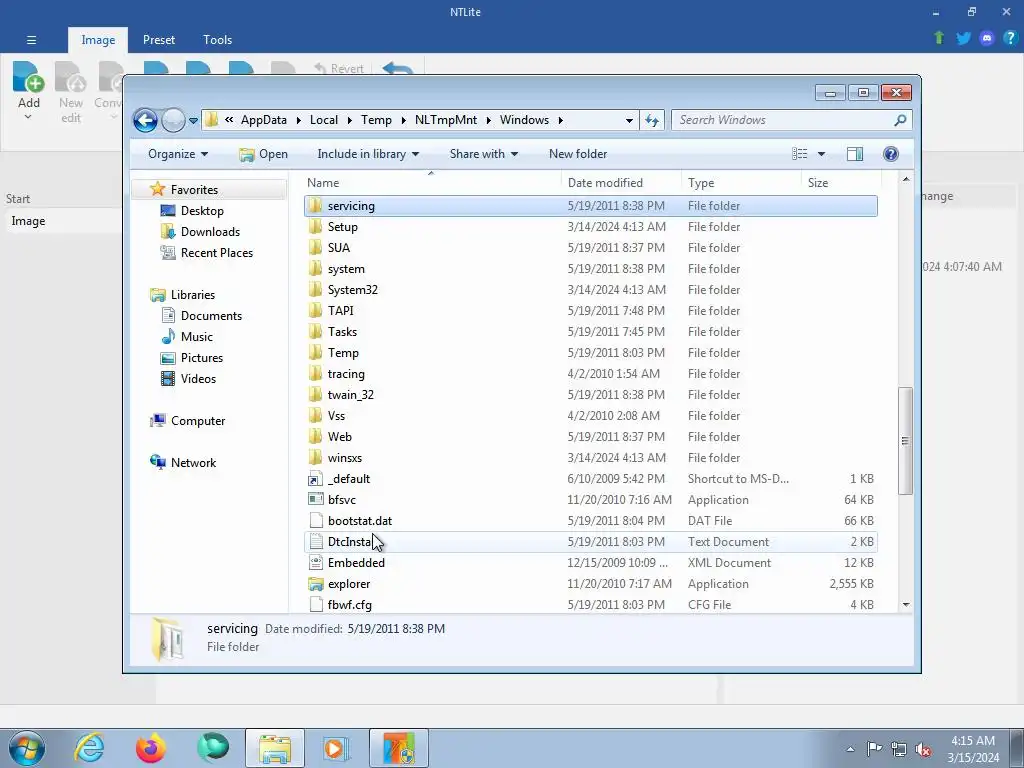This screenshot has width=1024, height=768.
Task: Show hidden tray icons
Action: tap(850, 749)
